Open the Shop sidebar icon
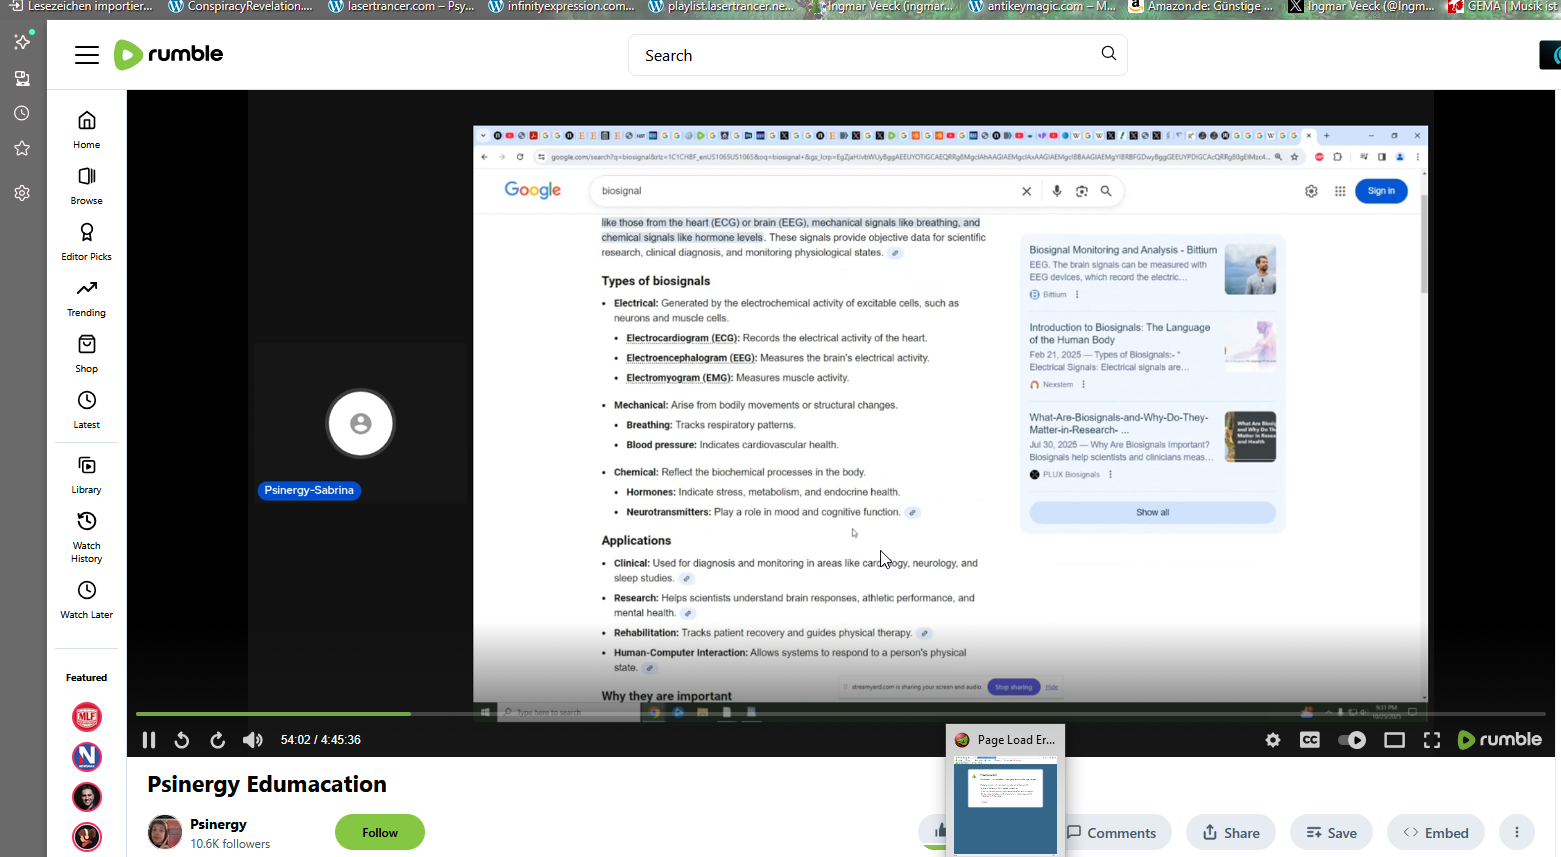 [x=87, y=353]
